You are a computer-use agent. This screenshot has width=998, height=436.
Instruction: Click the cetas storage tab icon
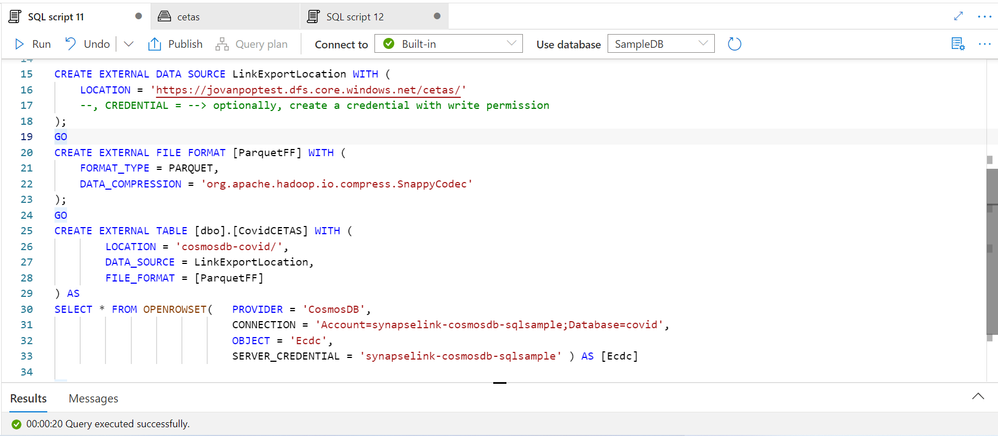164,17
